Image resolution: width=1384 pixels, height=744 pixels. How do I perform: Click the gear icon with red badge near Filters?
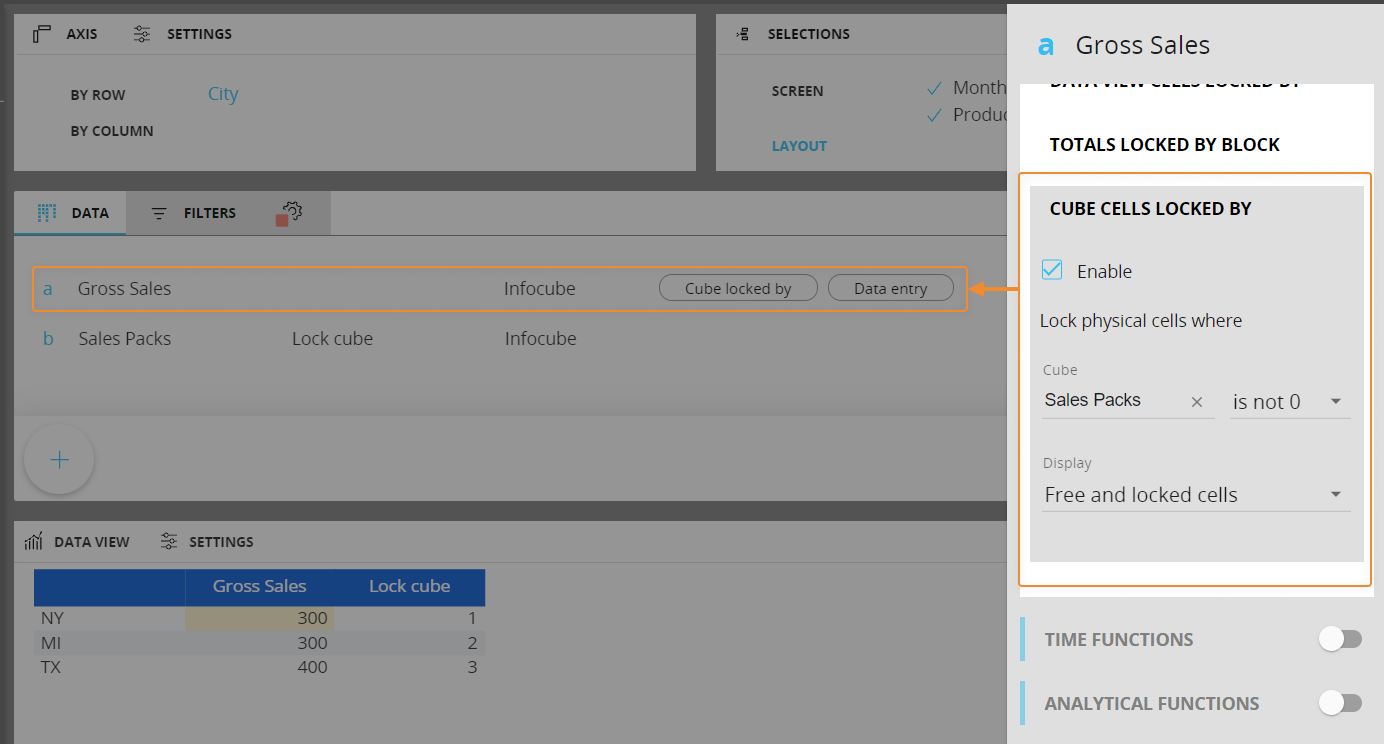click(291, 212)
